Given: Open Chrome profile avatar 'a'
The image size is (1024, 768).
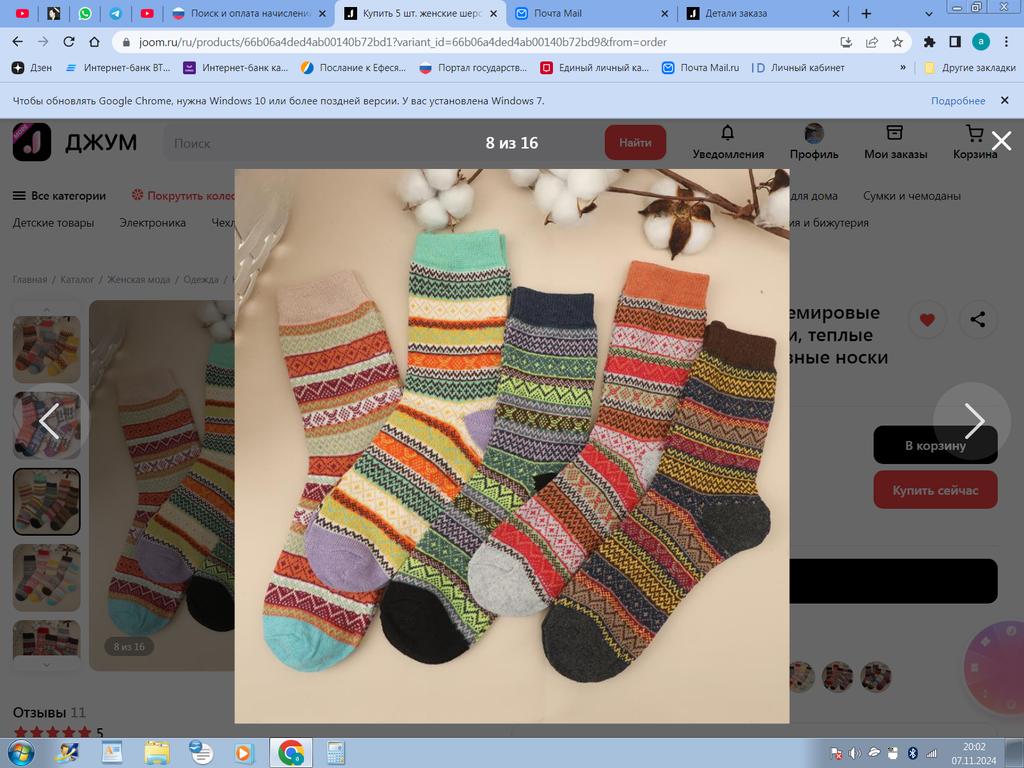Looking at the screenshot, I should tap(980, 42).
